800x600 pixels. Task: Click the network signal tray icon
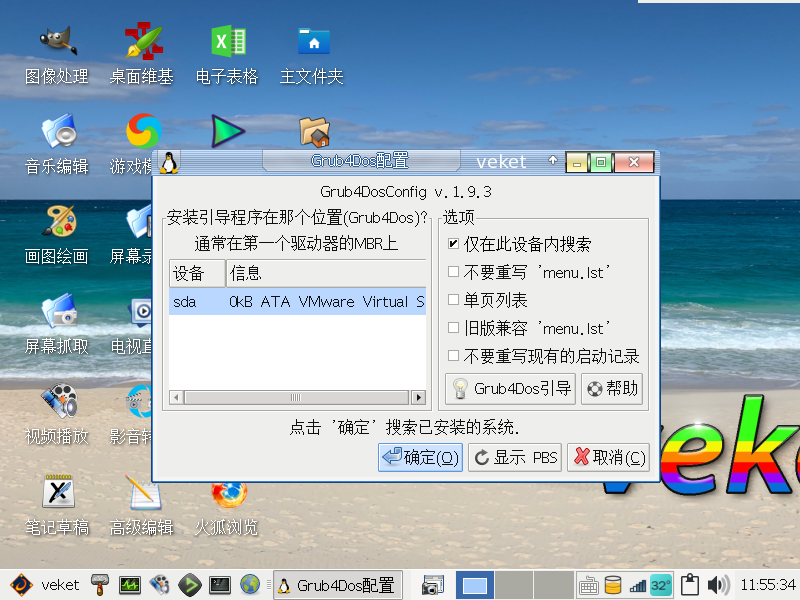(638, 586)
